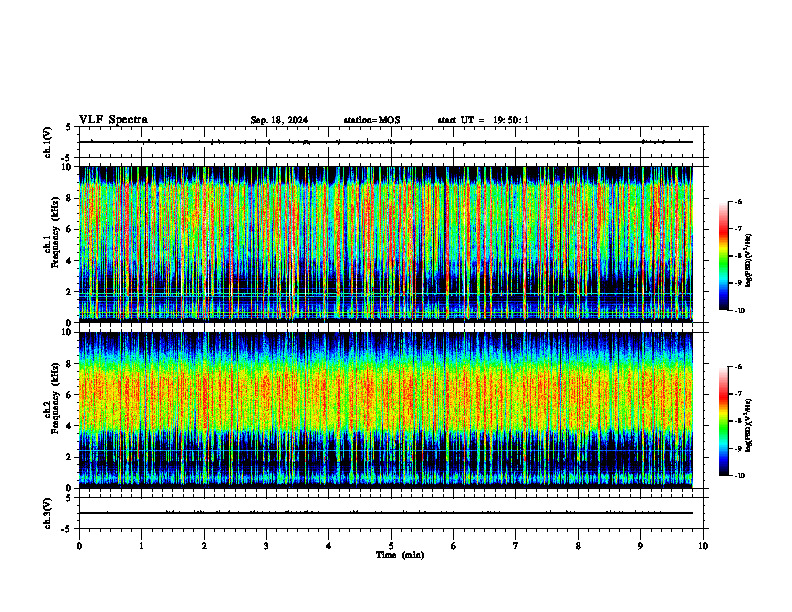
Task: Click the "1" minute tick label
Action: click(x=141, y=546)
